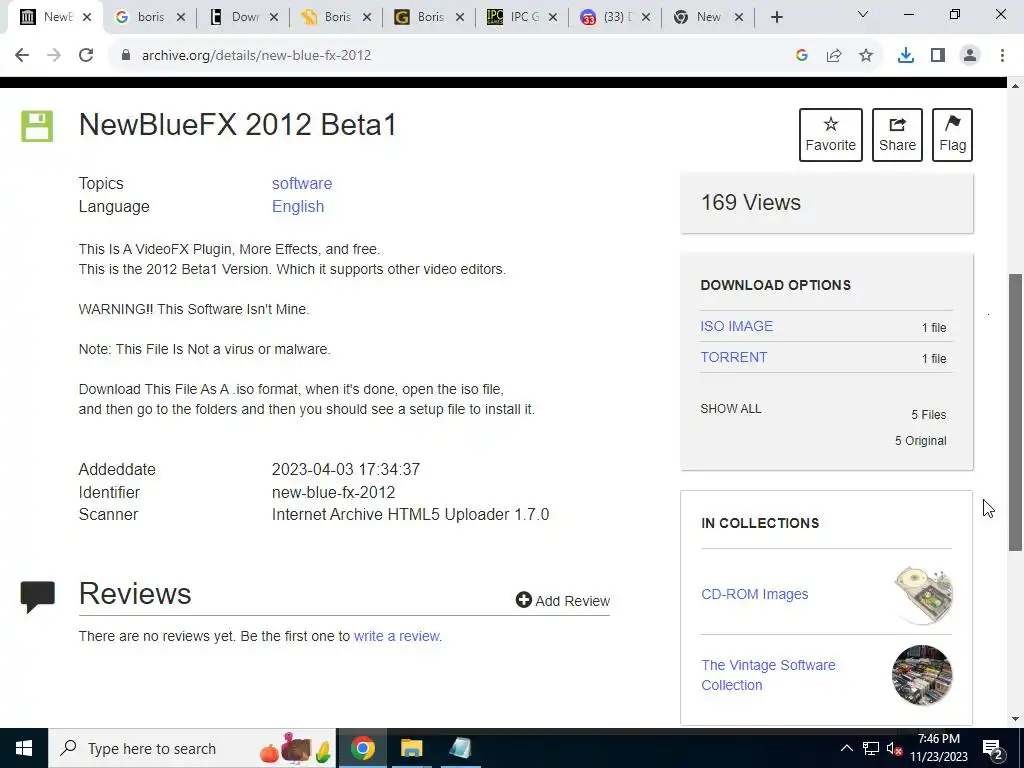Click Add Review button
The width and height of the screenshot is (1024, 768).
[562, 600]
